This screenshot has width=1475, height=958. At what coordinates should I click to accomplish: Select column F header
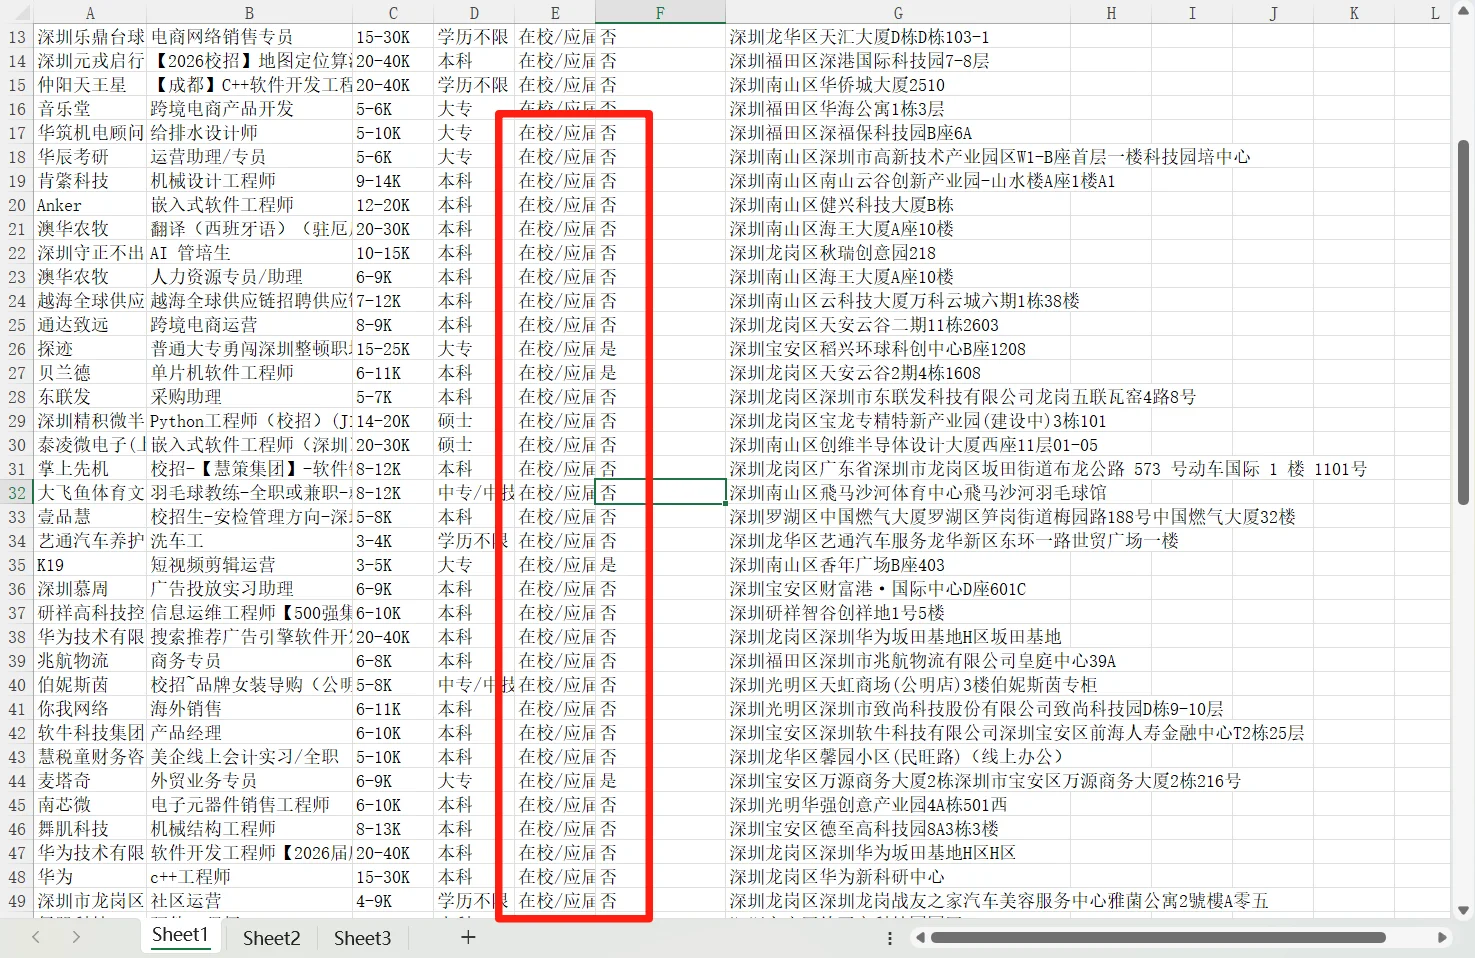click(660, 13)
